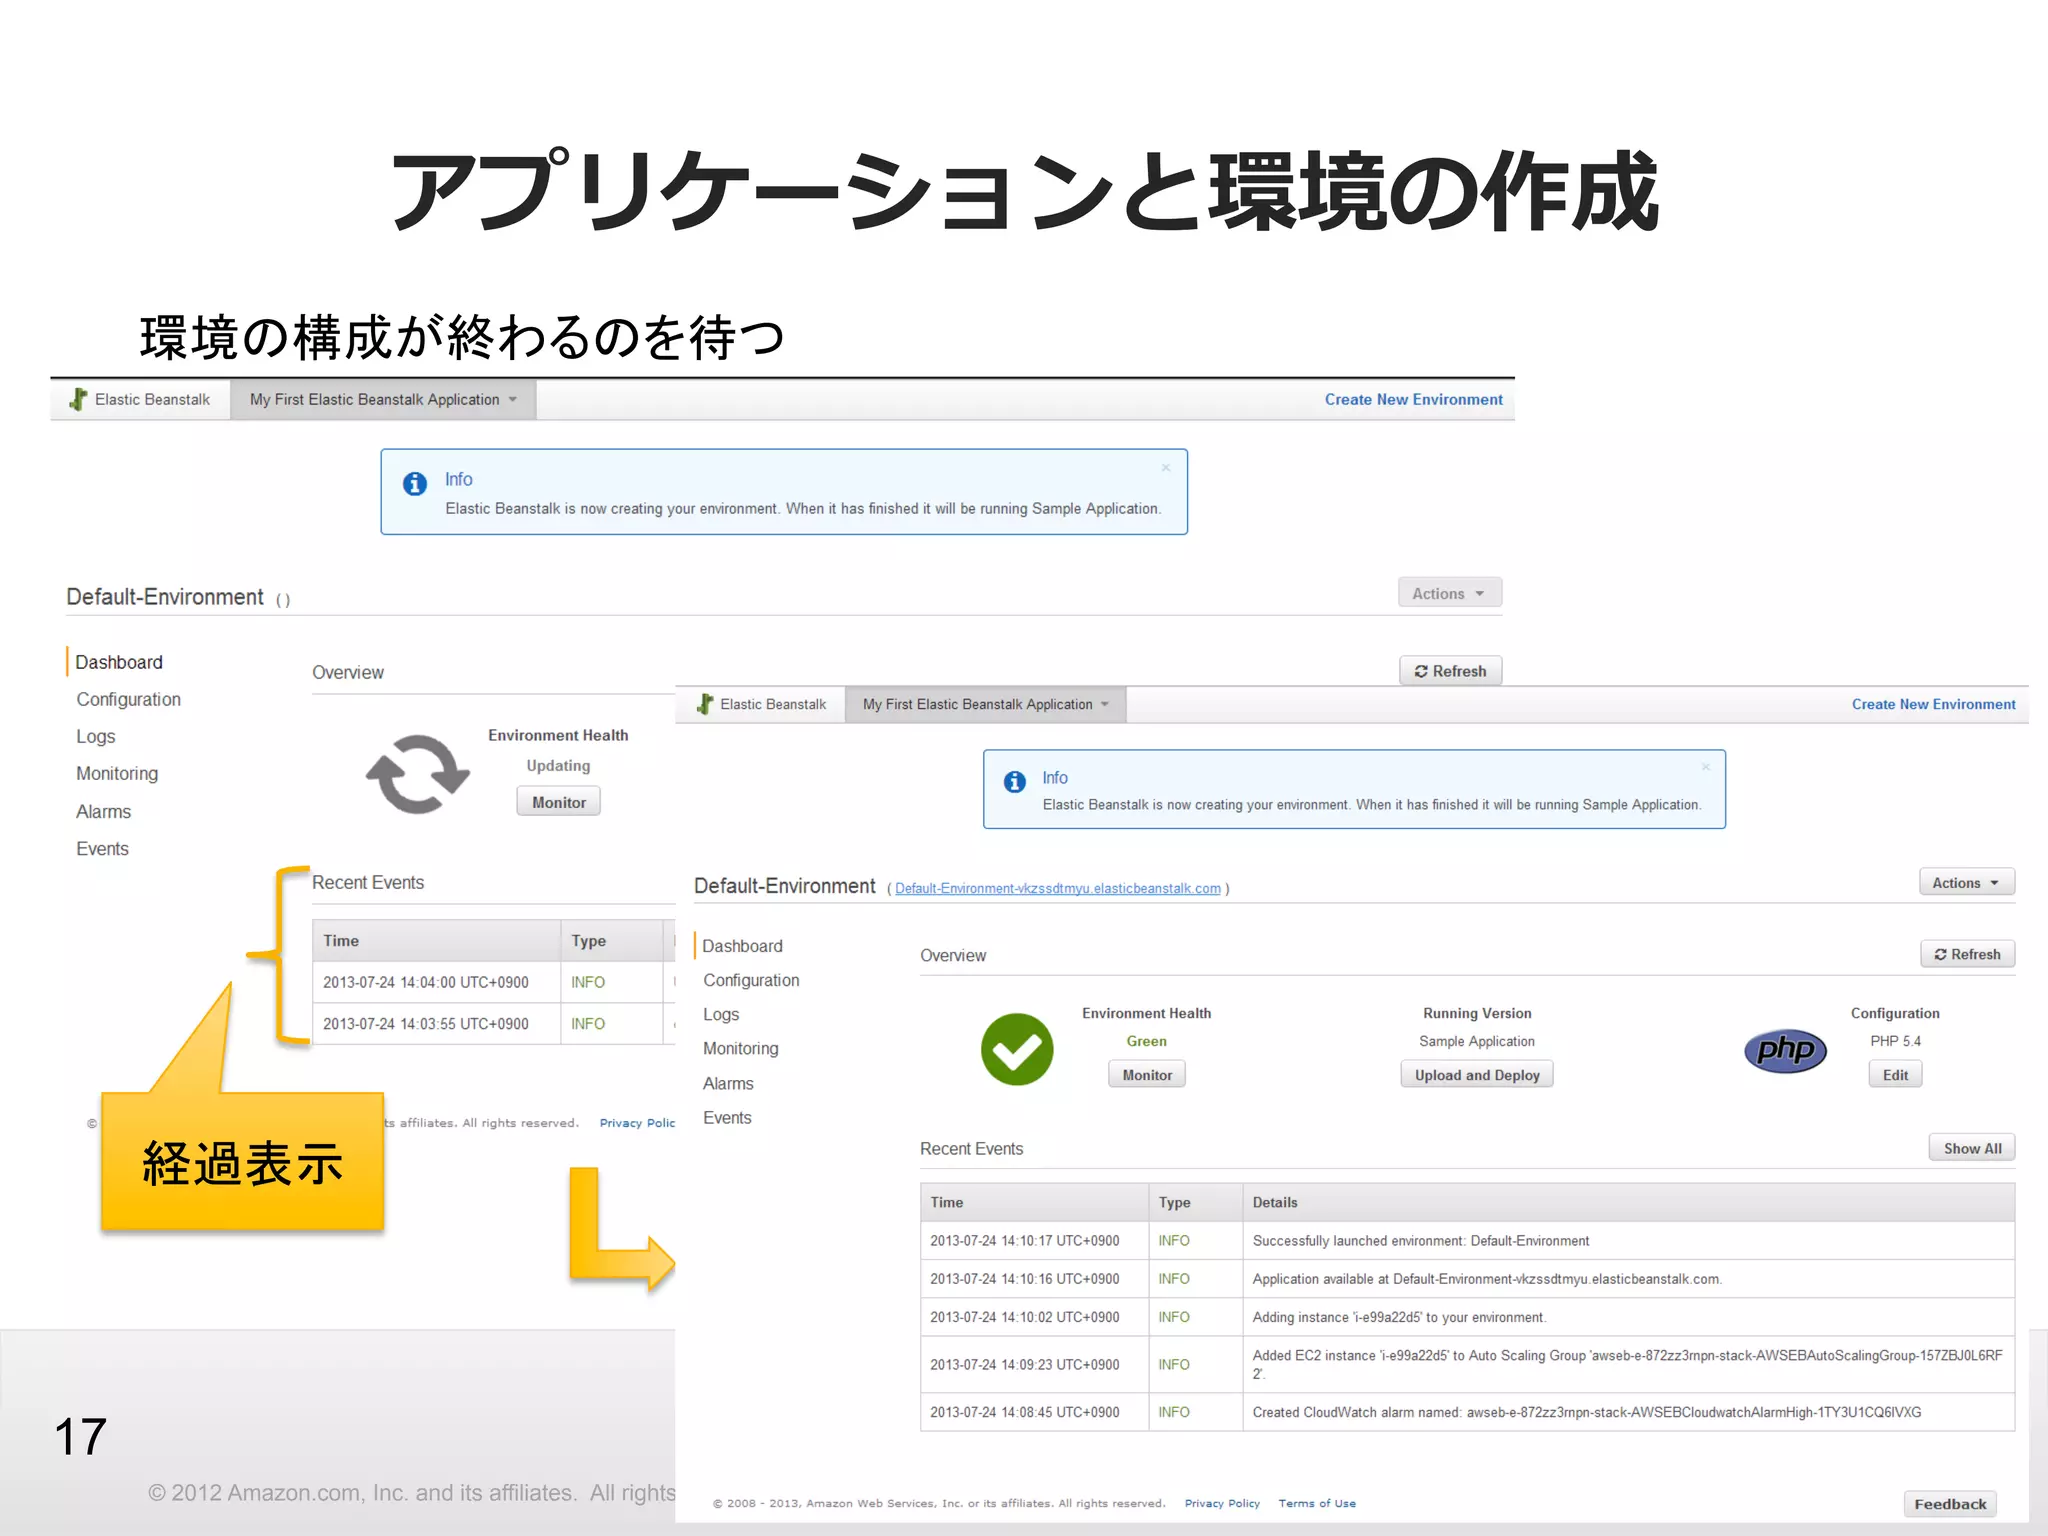Click the 'Updating' environment health text

click(558, 765)
